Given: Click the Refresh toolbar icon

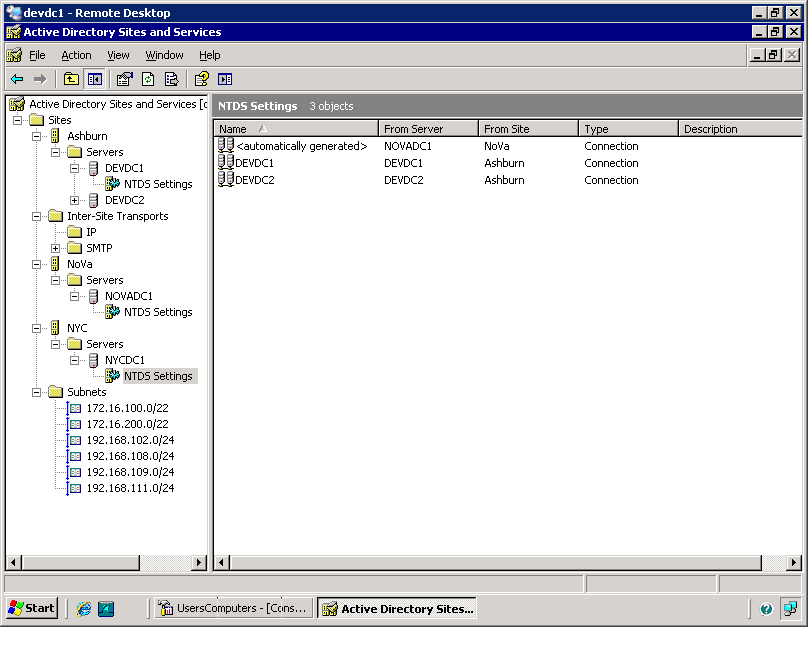Looking at the screenshot, I should click(148, 79).
